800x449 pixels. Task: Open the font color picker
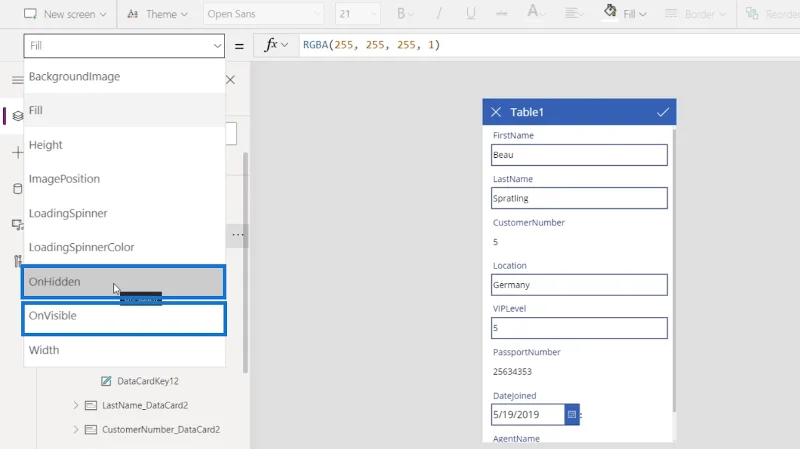tap(536, 13)
